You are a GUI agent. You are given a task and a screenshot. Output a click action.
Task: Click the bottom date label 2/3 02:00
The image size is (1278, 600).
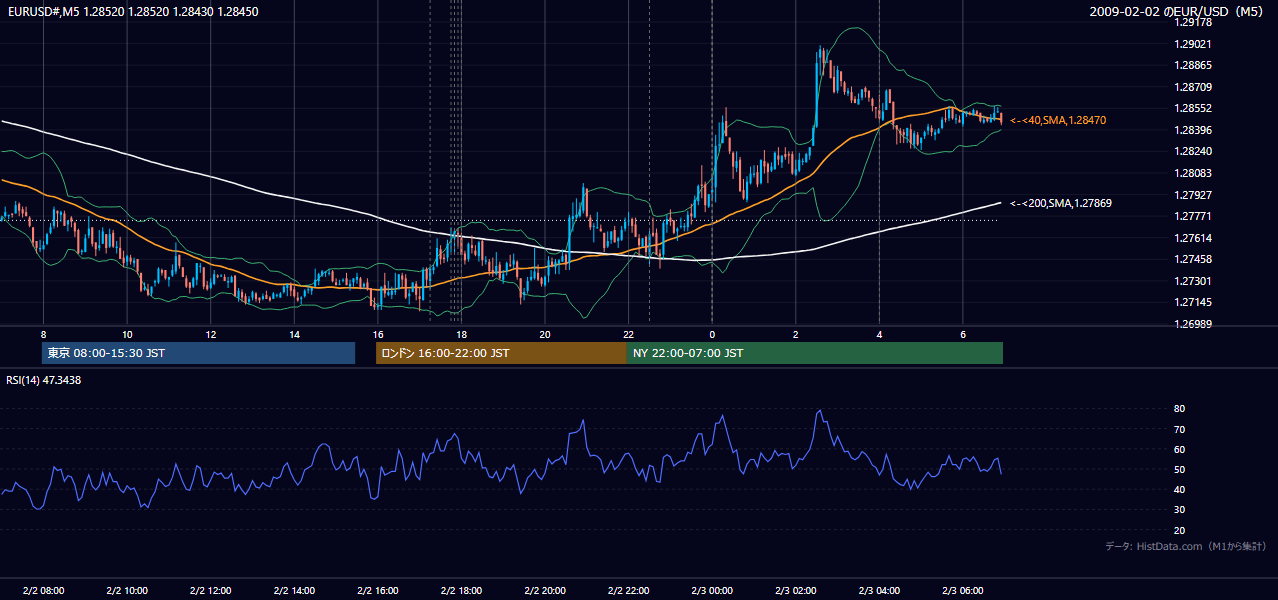(795, 590)
